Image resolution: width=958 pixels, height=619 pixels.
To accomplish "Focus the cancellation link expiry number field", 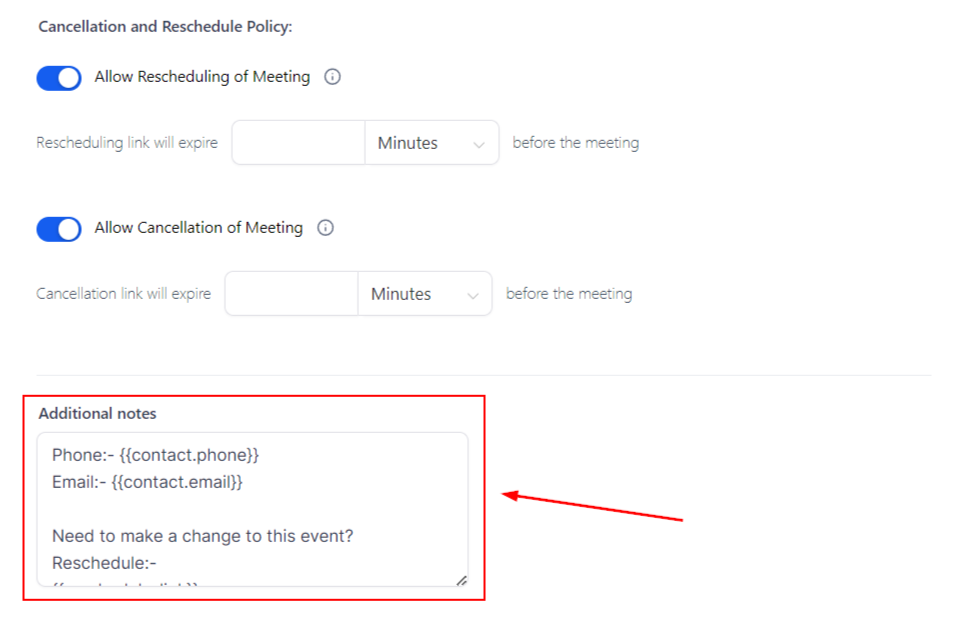I will tap(291, 295).
